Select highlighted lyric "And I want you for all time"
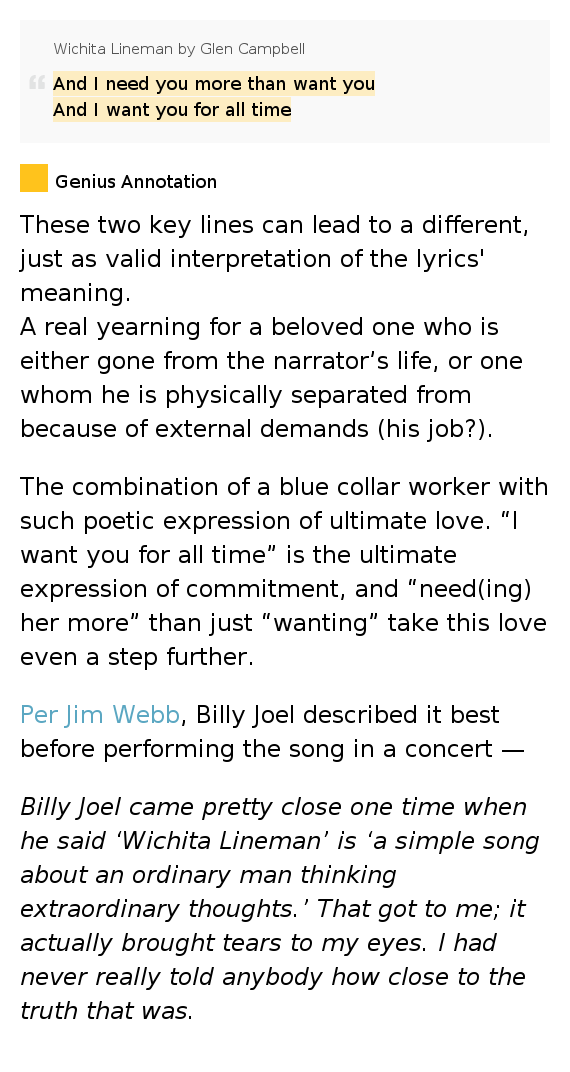Viewport: 570px width, 1072px height. point(172,109)
